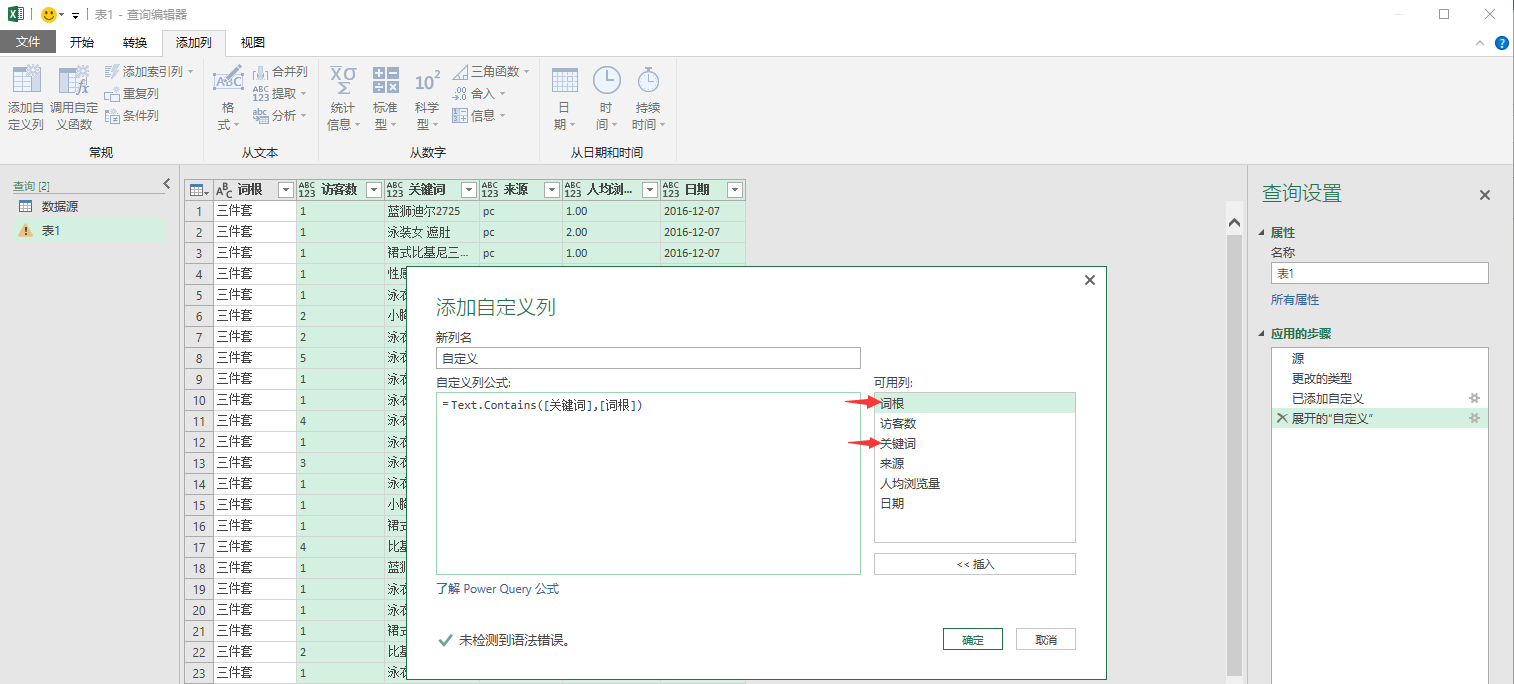Screen dimensions: 1514x684
Task: Switch to the Home (开始) tab
Action: [x=82, y=42]
